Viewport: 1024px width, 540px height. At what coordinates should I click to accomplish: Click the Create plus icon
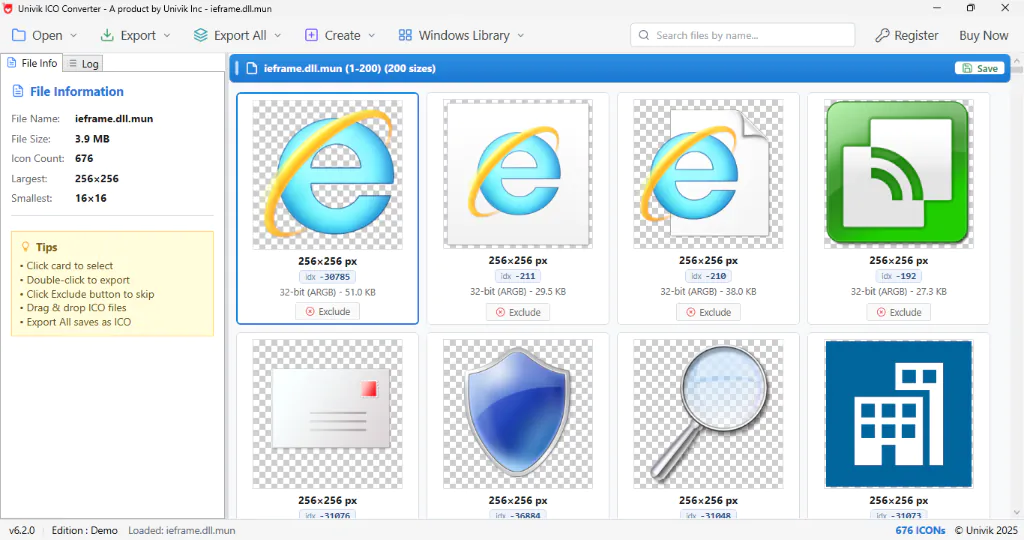pyautogui.click(x=312, y=35)
